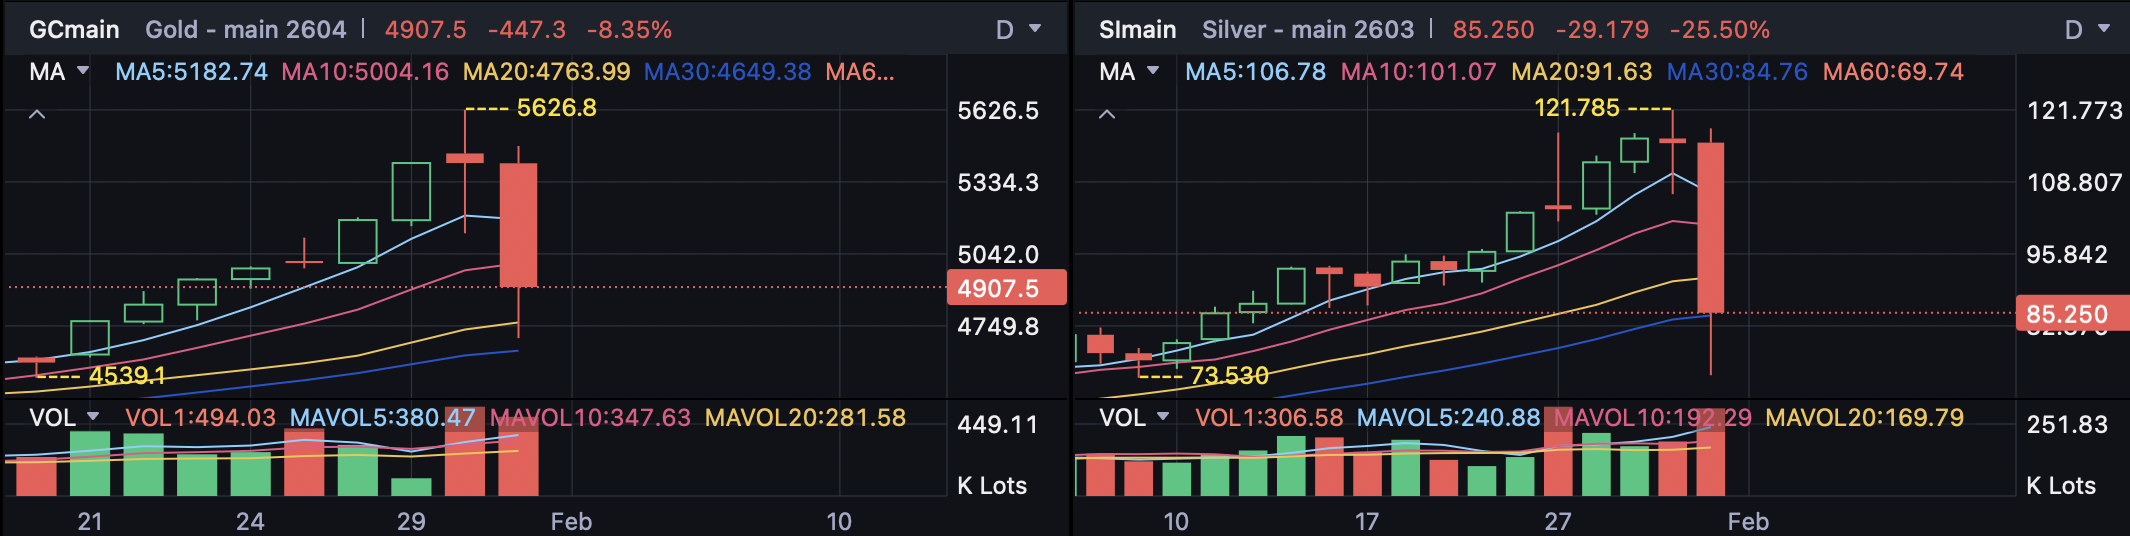This screenshot has width=2130, height=536.
Task: Click the Silver current price tag 85.250
Action: point(2071,314)
